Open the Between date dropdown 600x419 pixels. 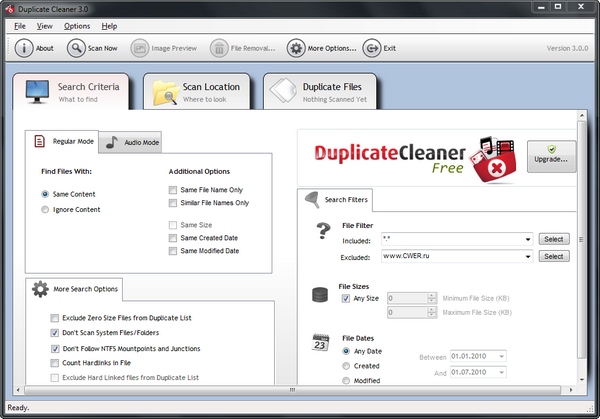(501, 356)
